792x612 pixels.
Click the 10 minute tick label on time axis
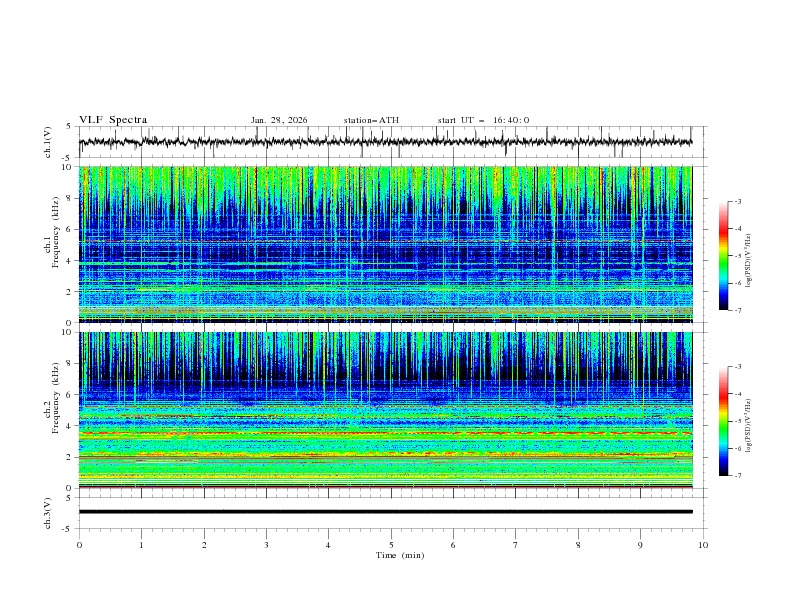[703, 545]
